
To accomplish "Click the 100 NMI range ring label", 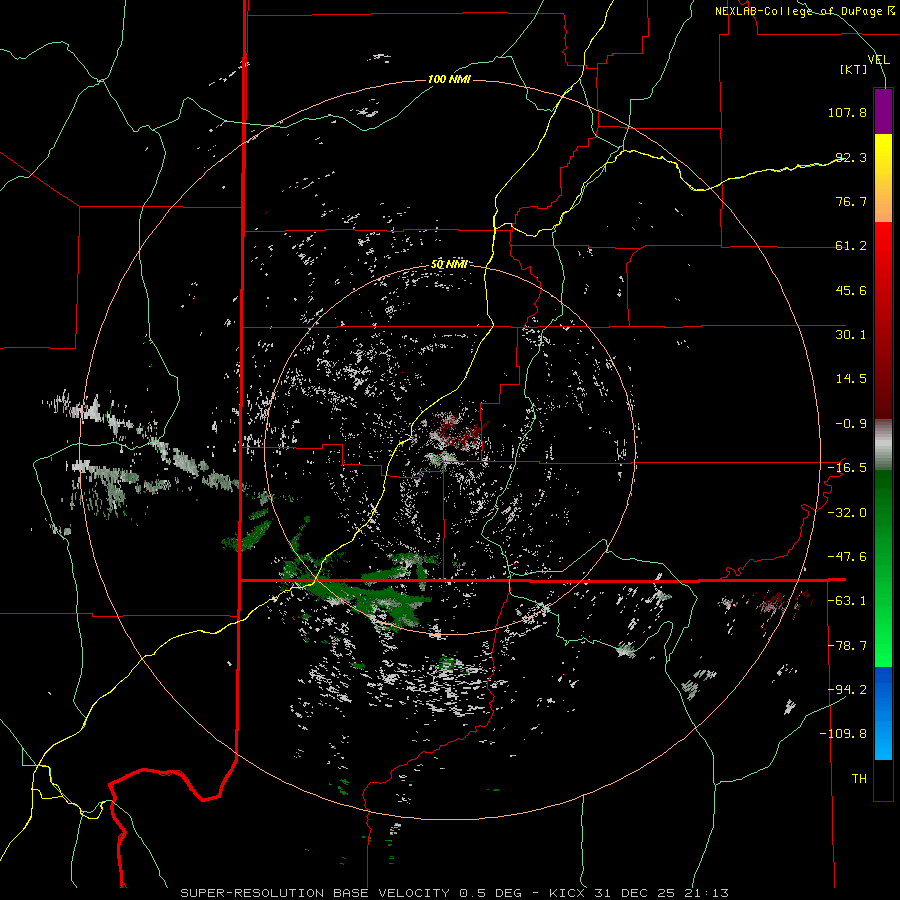I will (x=449, y=79).
